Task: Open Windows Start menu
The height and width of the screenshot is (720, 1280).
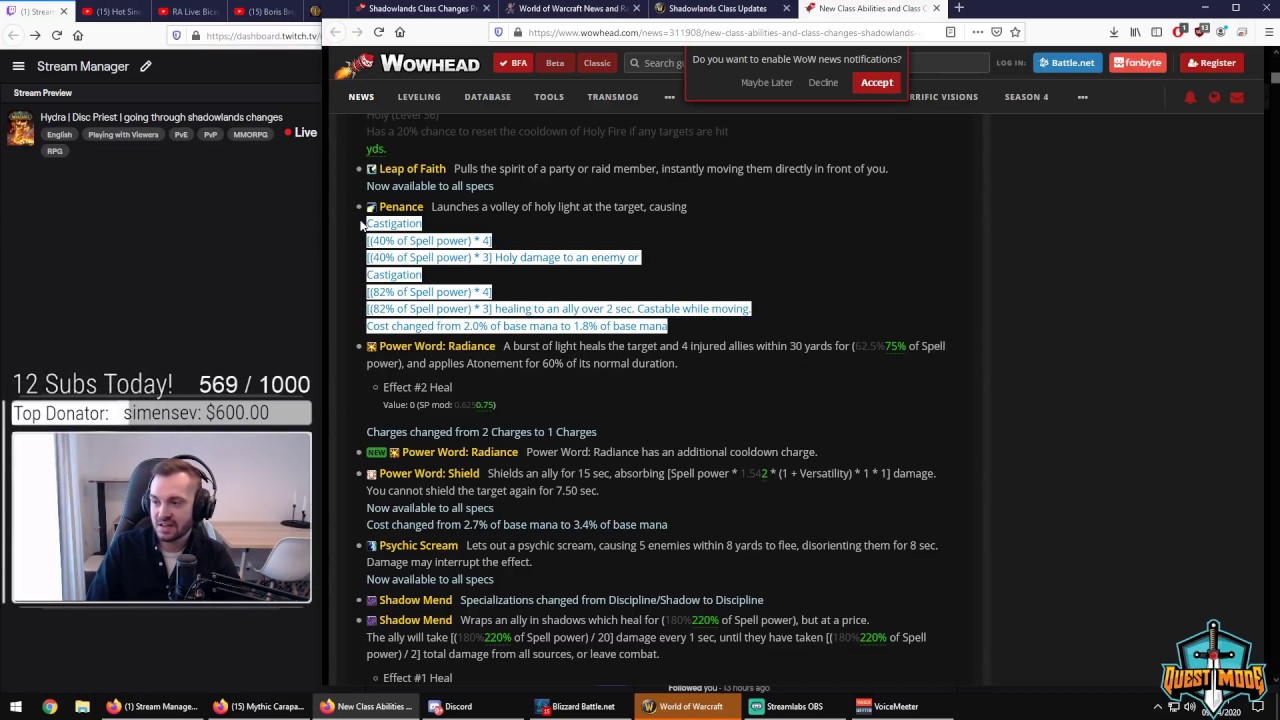Action: (16, 706)
